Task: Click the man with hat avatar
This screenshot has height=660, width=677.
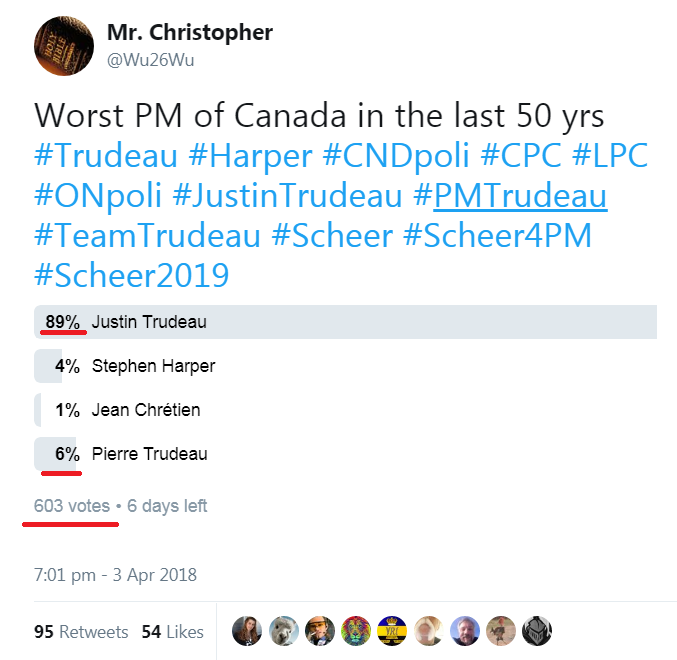Action: click(x=320, y=631)
